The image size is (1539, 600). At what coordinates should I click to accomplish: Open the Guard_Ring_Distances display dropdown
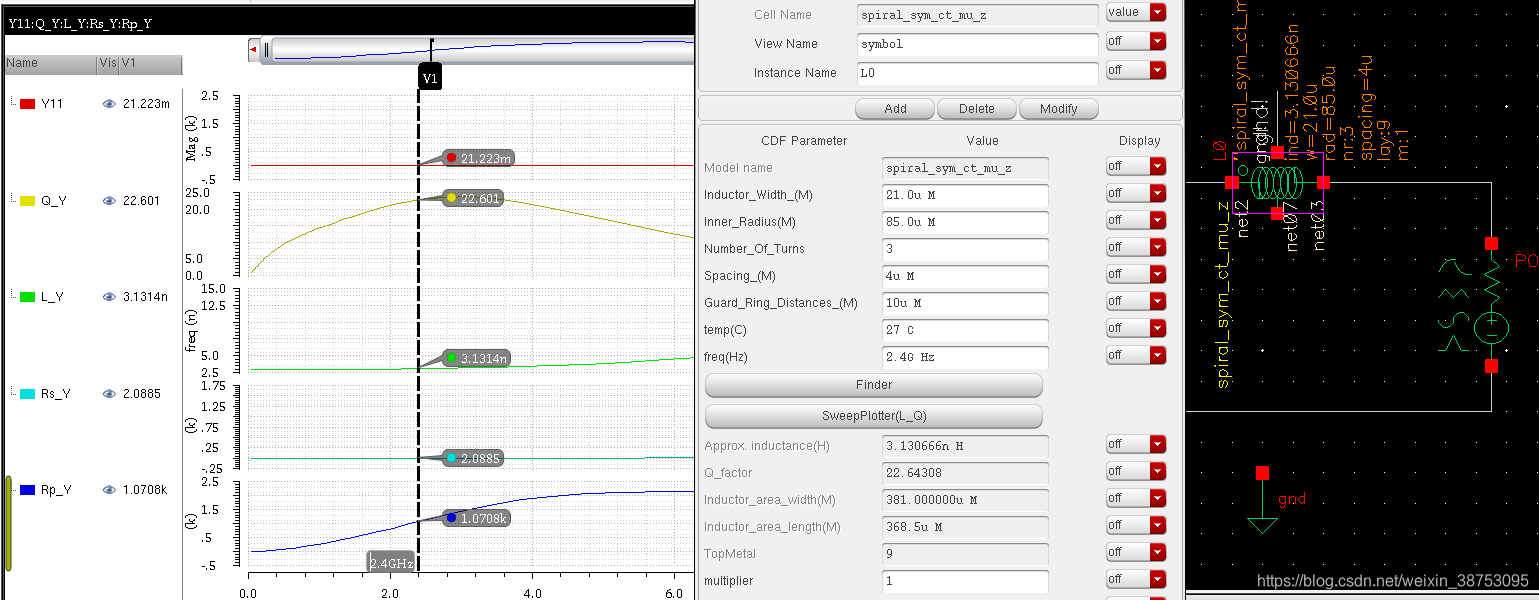point(1136,301)
